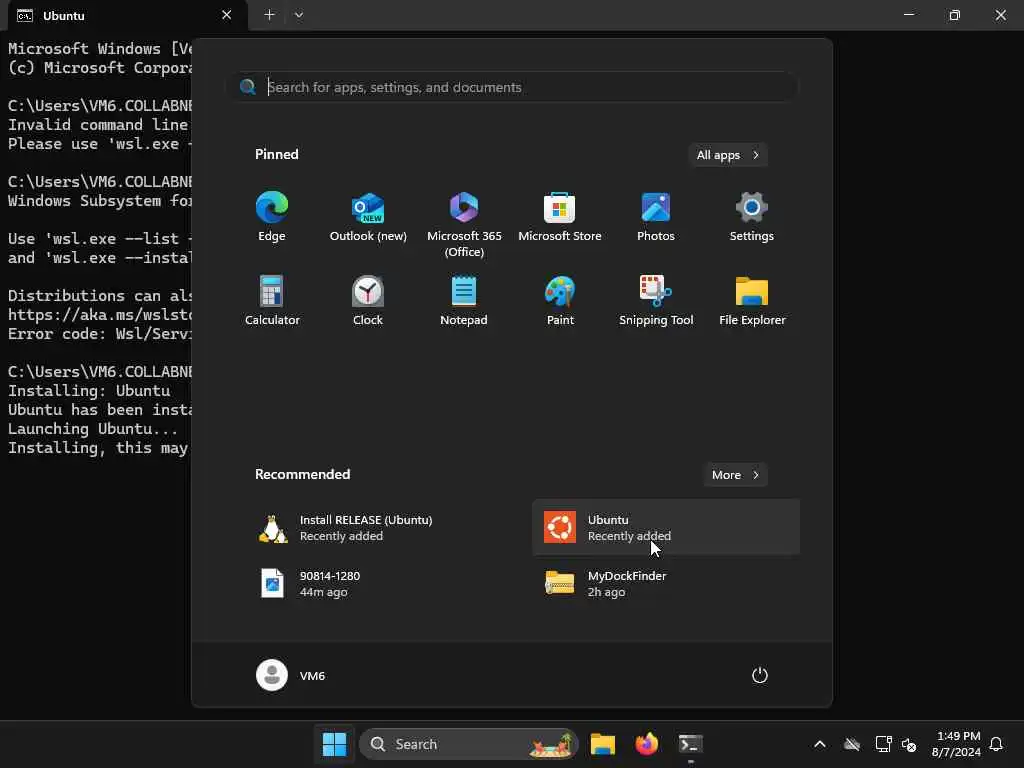Open File Explorer from the taskbar
This screenshot has width=1024, height=768.
pyautogui.click(x=603, y=744)
